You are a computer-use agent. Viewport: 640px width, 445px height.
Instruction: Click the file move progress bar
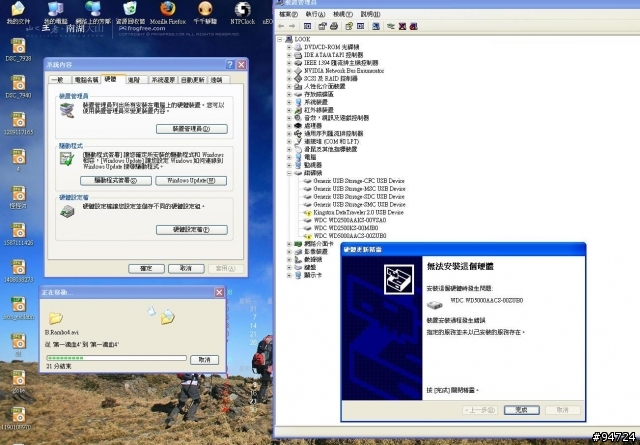tap(116, 358)
